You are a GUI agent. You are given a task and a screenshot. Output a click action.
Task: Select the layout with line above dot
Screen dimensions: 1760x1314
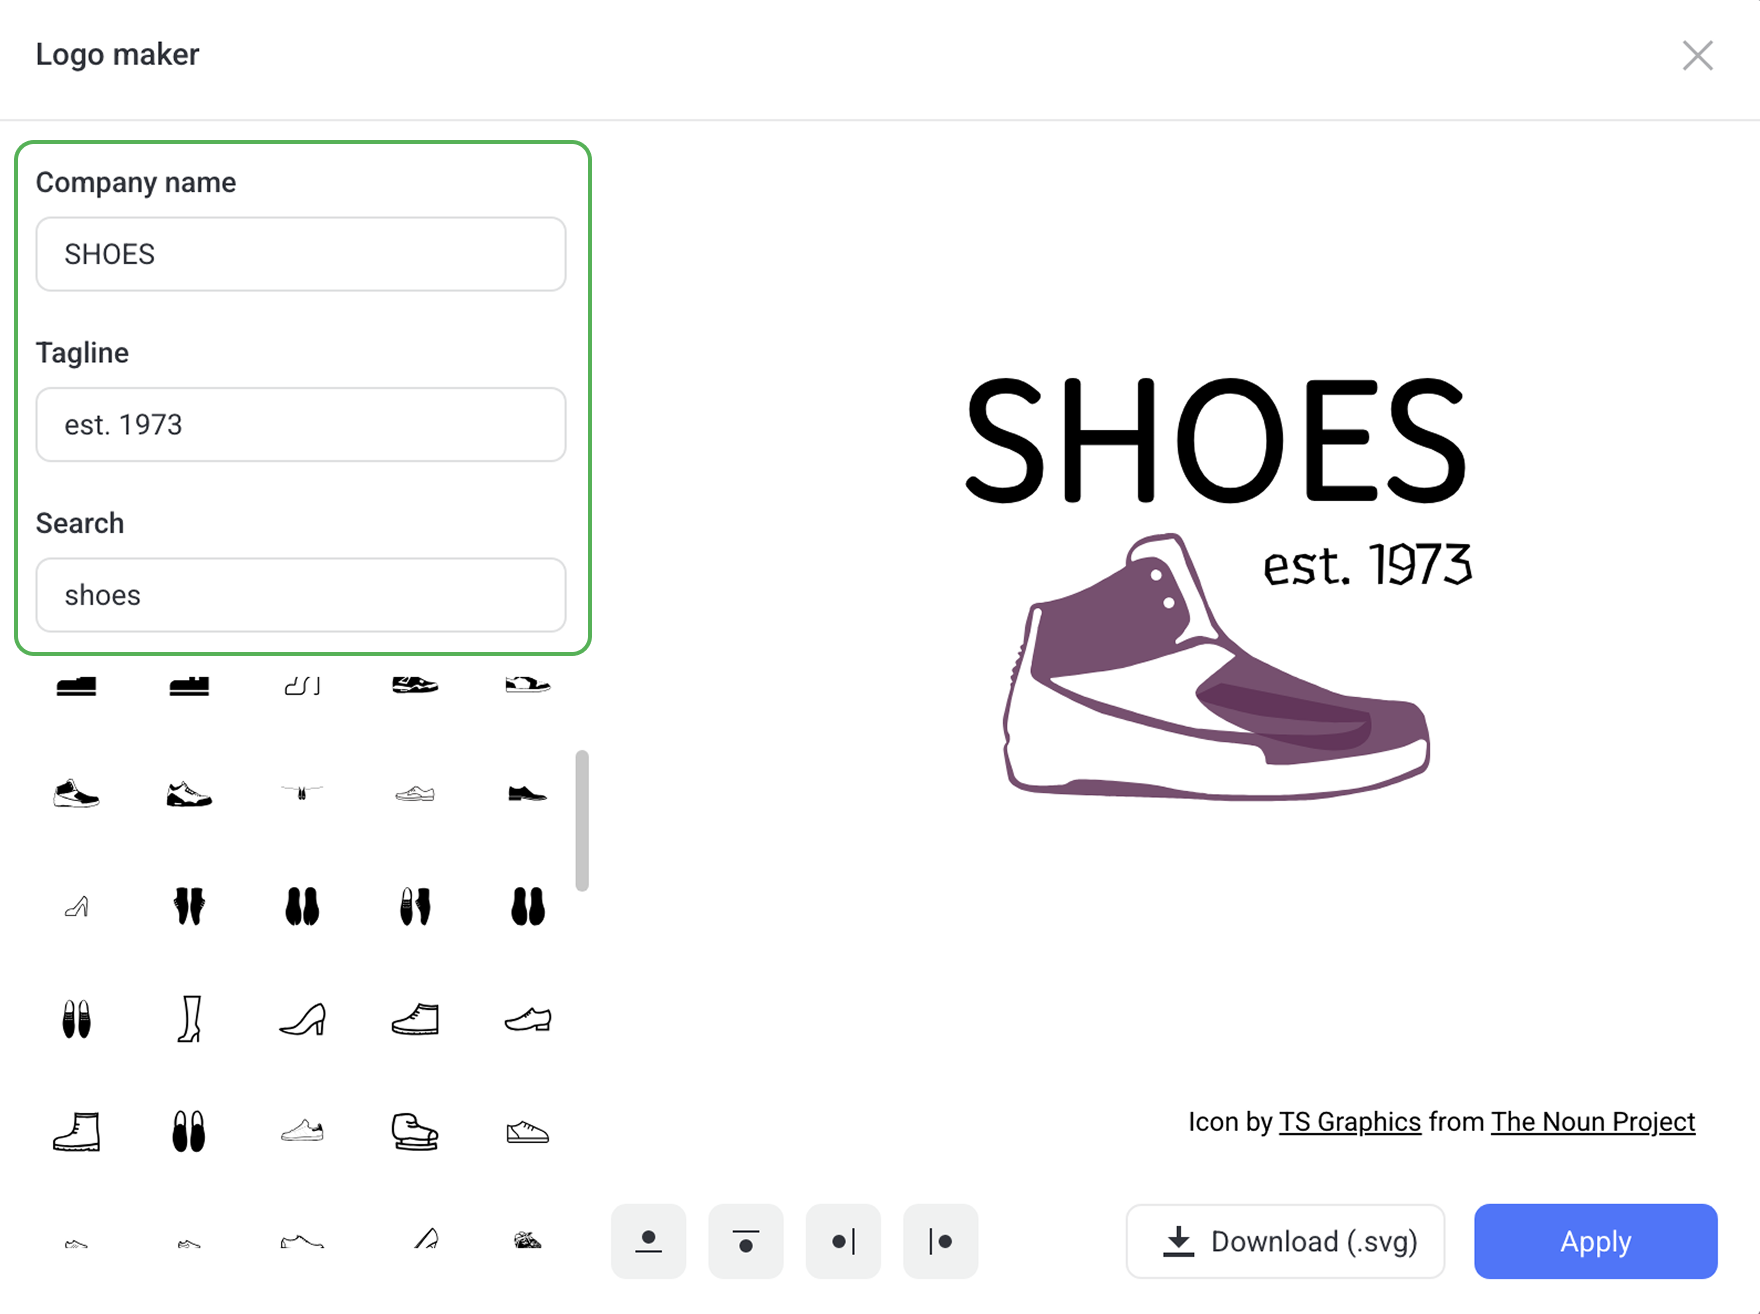[745, 1241]
